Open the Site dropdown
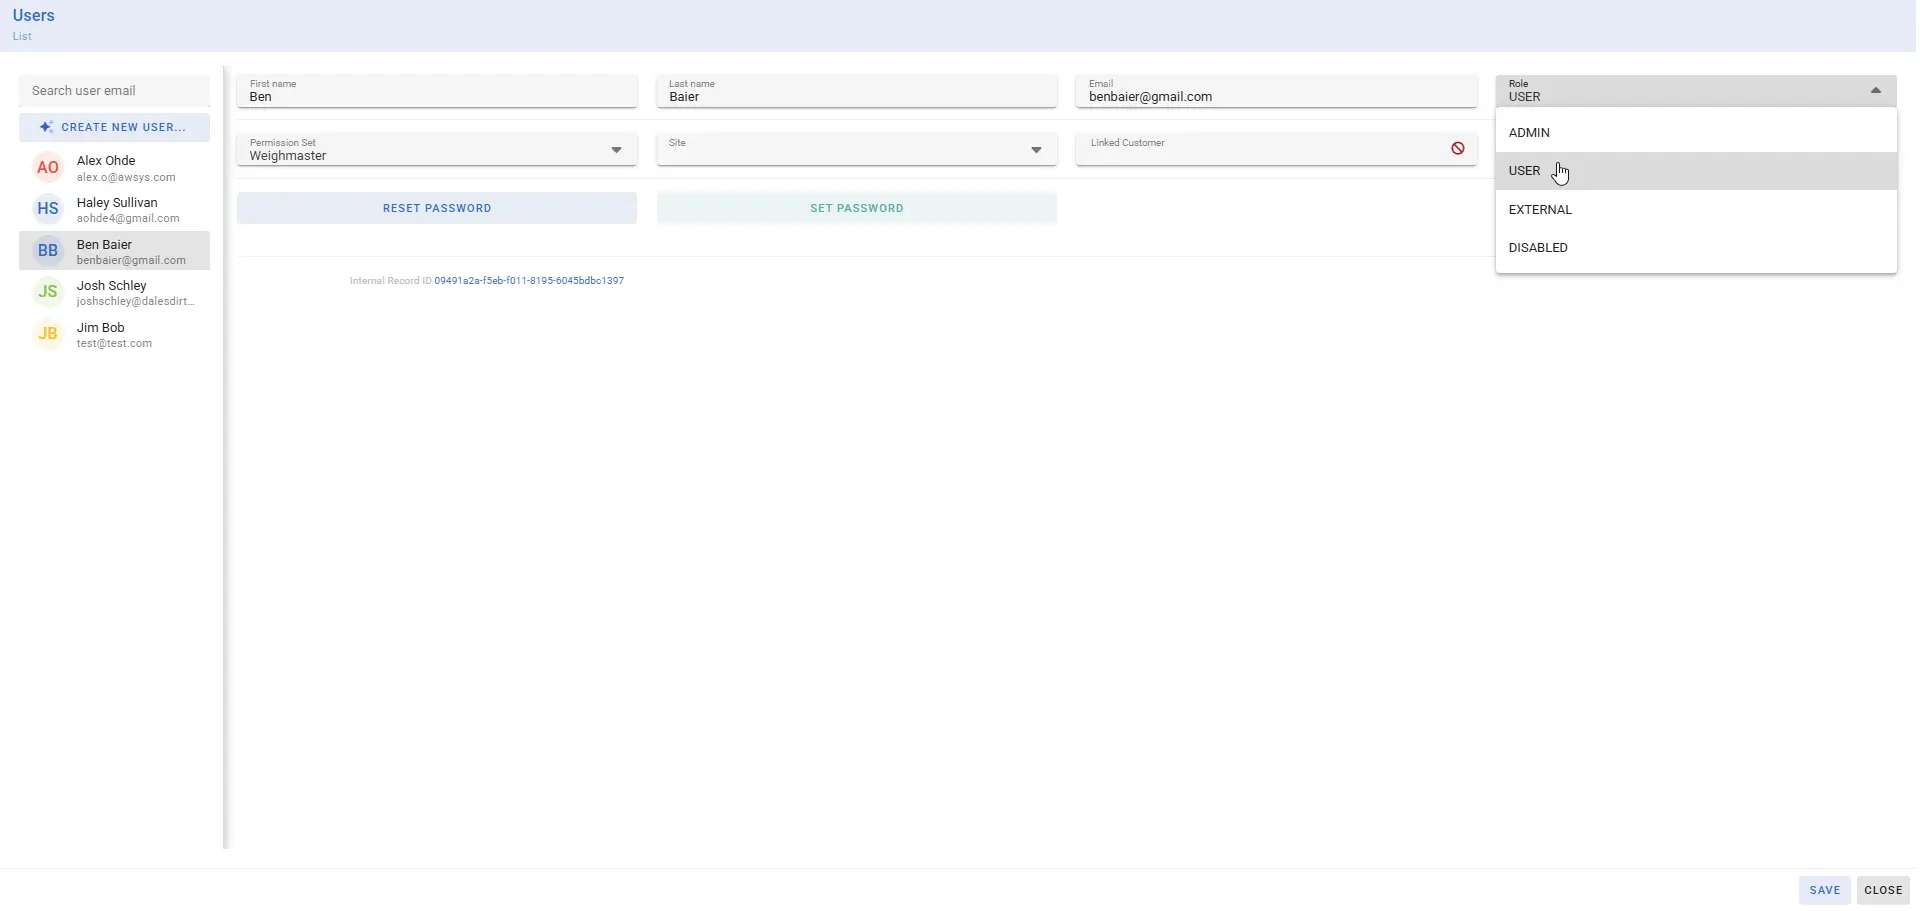 coord(1036,150)
